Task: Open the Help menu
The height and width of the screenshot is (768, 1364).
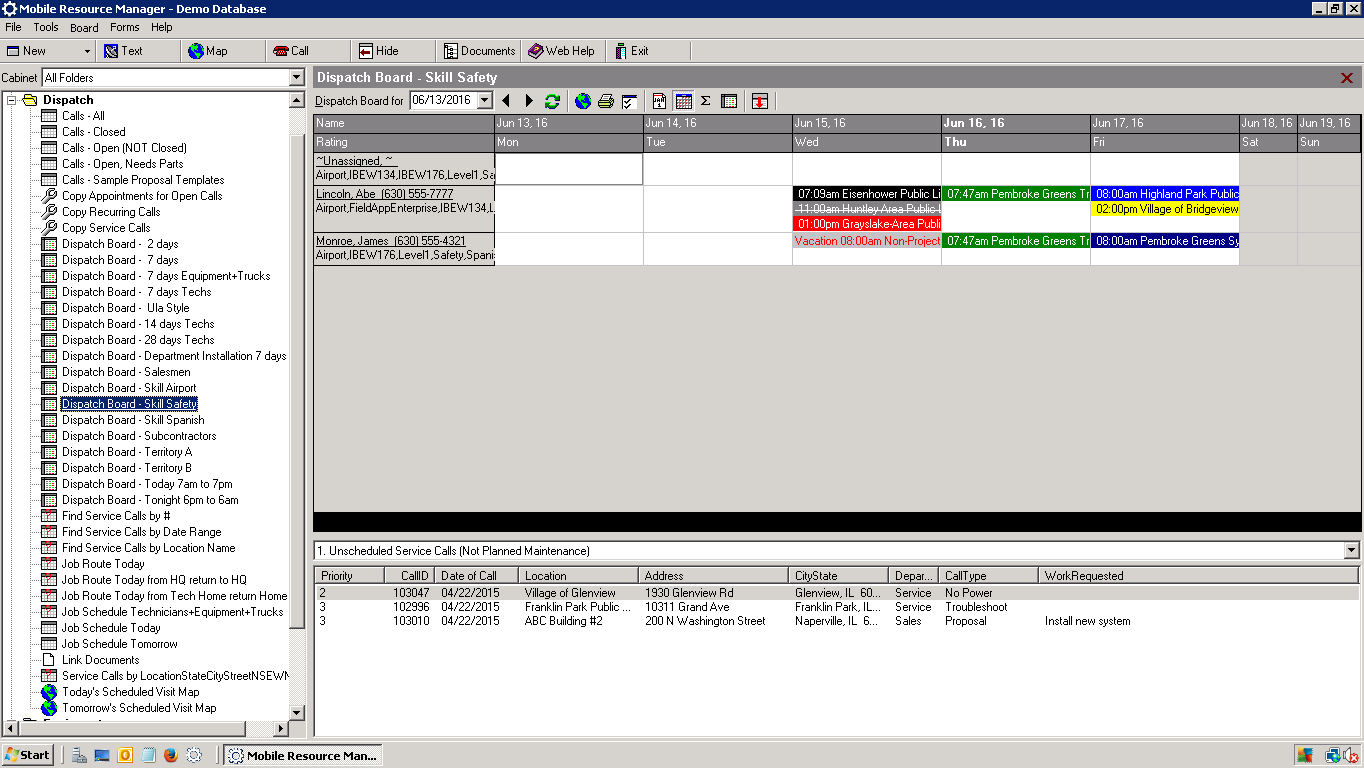Action: click(x=161, y=27)
